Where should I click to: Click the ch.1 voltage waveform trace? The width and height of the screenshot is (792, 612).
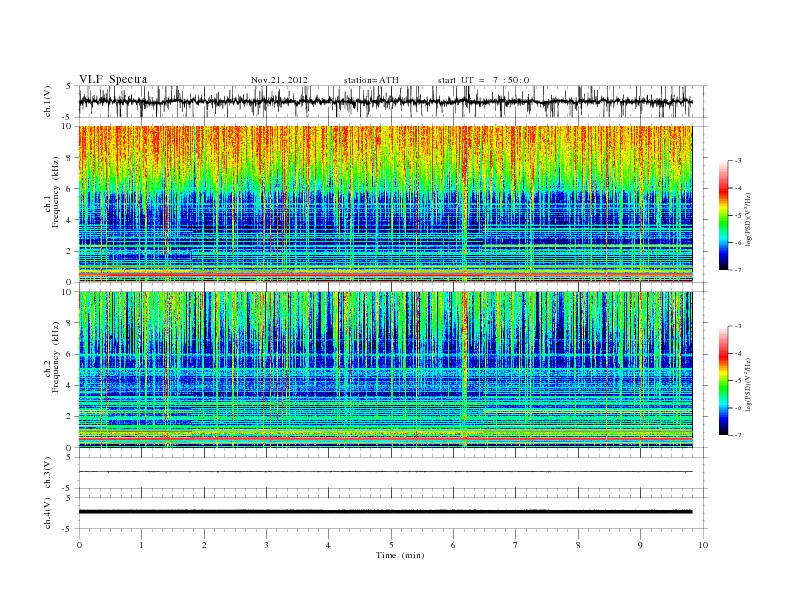385,101
